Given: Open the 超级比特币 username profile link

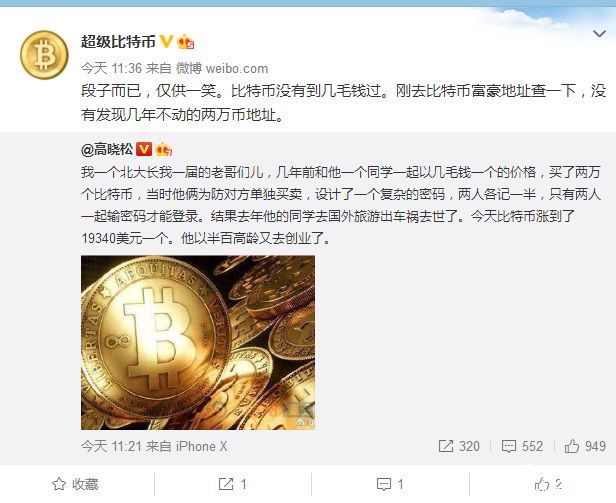Looking at the screenshot, I should tap(118, 41).
